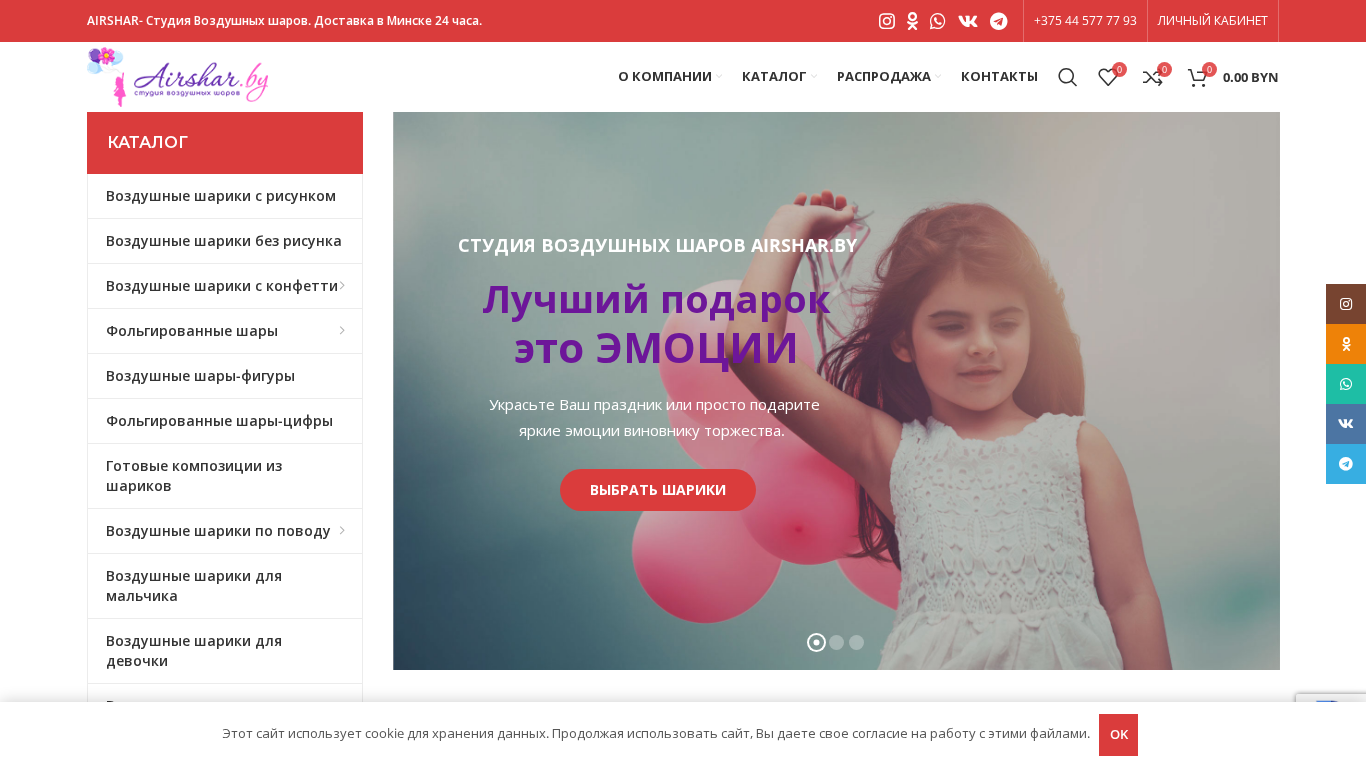Switch to the third banner slide dot

click(x=856, y=643)
